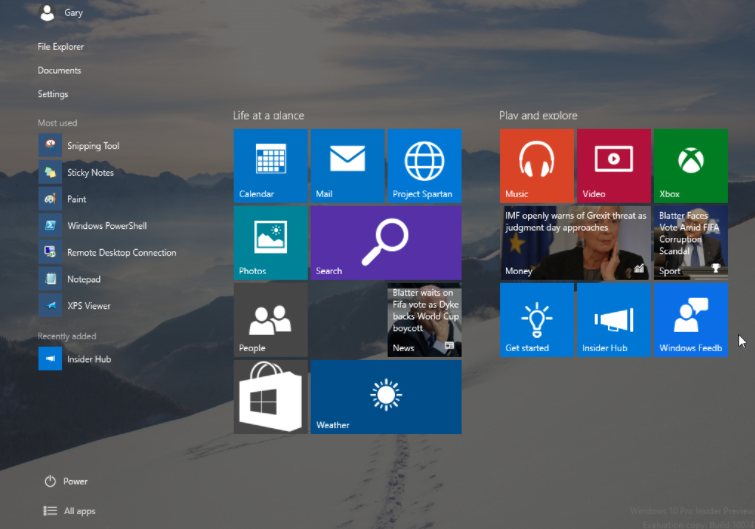Open the Calendar tile

[x=270, y=166]
